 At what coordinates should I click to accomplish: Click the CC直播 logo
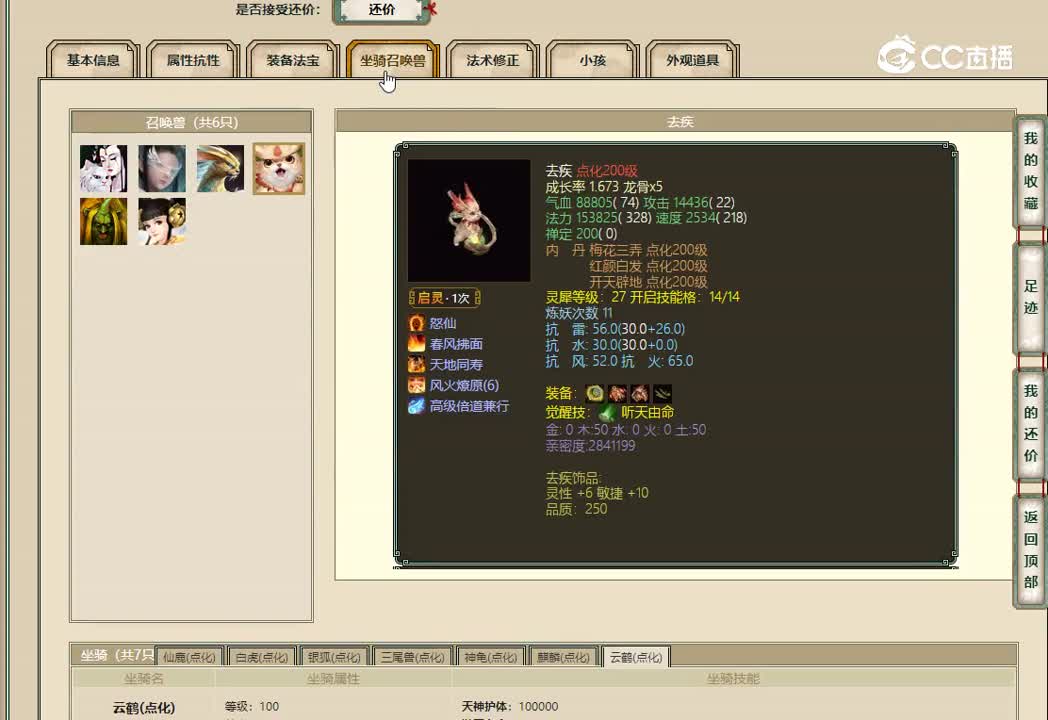(x=945, y=55)
